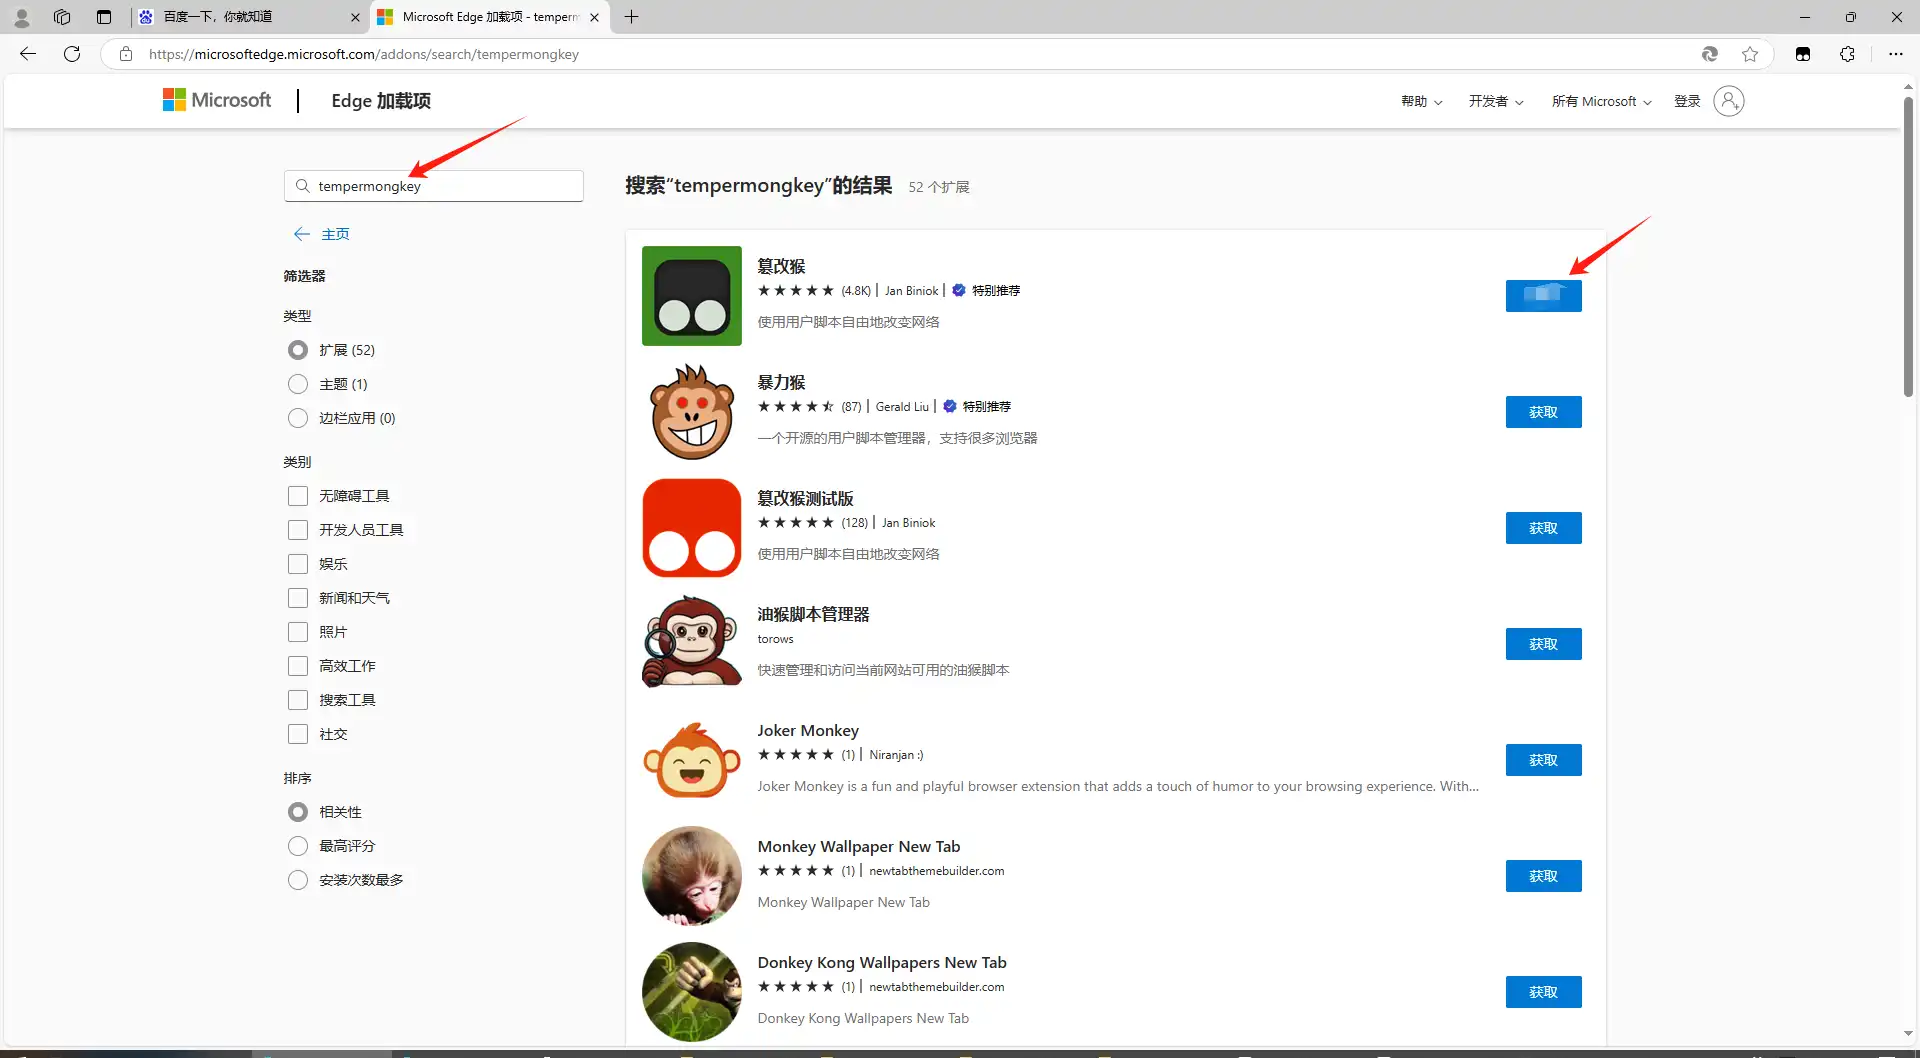1920x1058 pixels.
Task: Select the 最高评分 sort option
Action: click(298, 846)
